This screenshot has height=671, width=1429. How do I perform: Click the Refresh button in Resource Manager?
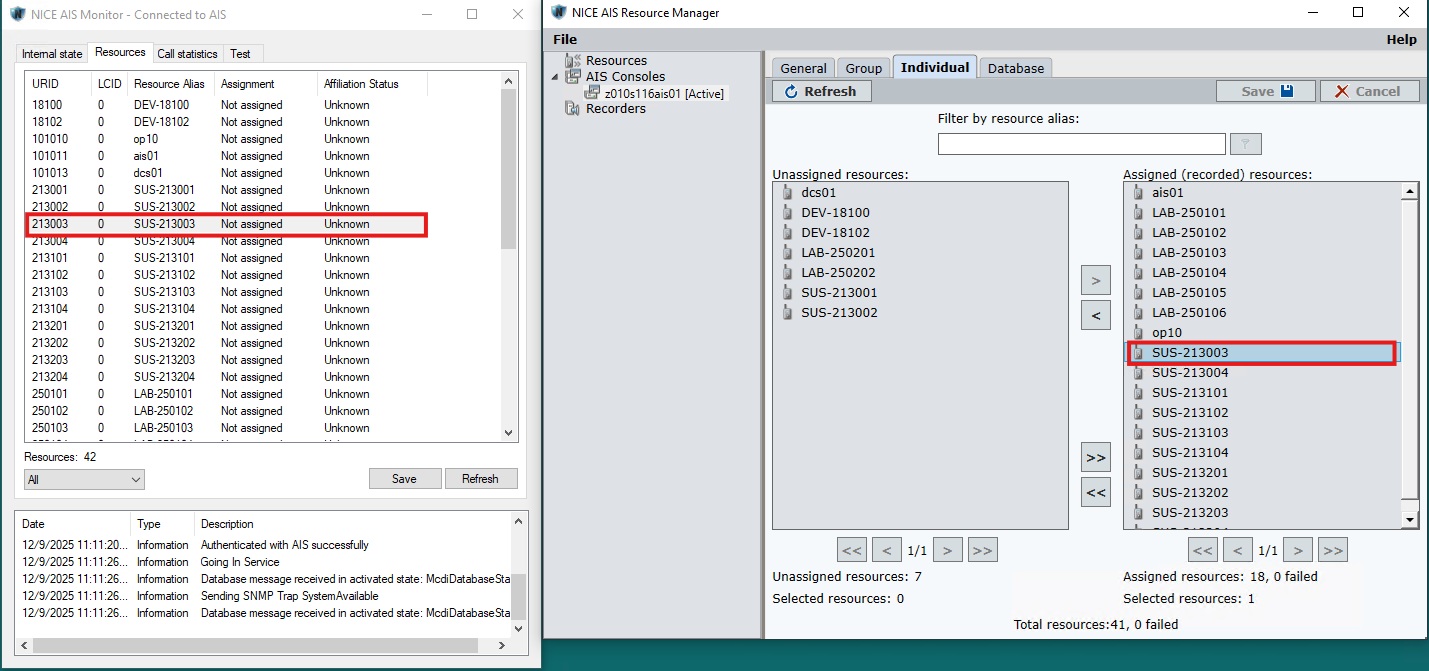tap(821, 91)
